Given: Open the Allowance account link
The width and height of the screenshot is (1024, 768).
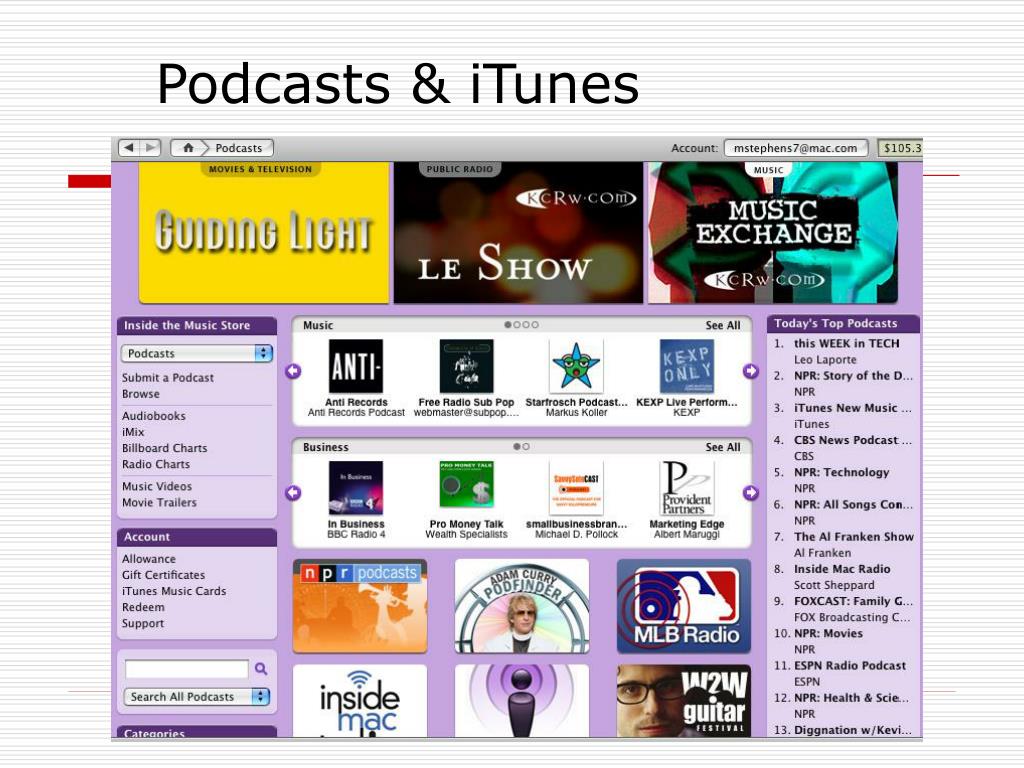Looking at the screenshot, I should coord(149,559).
